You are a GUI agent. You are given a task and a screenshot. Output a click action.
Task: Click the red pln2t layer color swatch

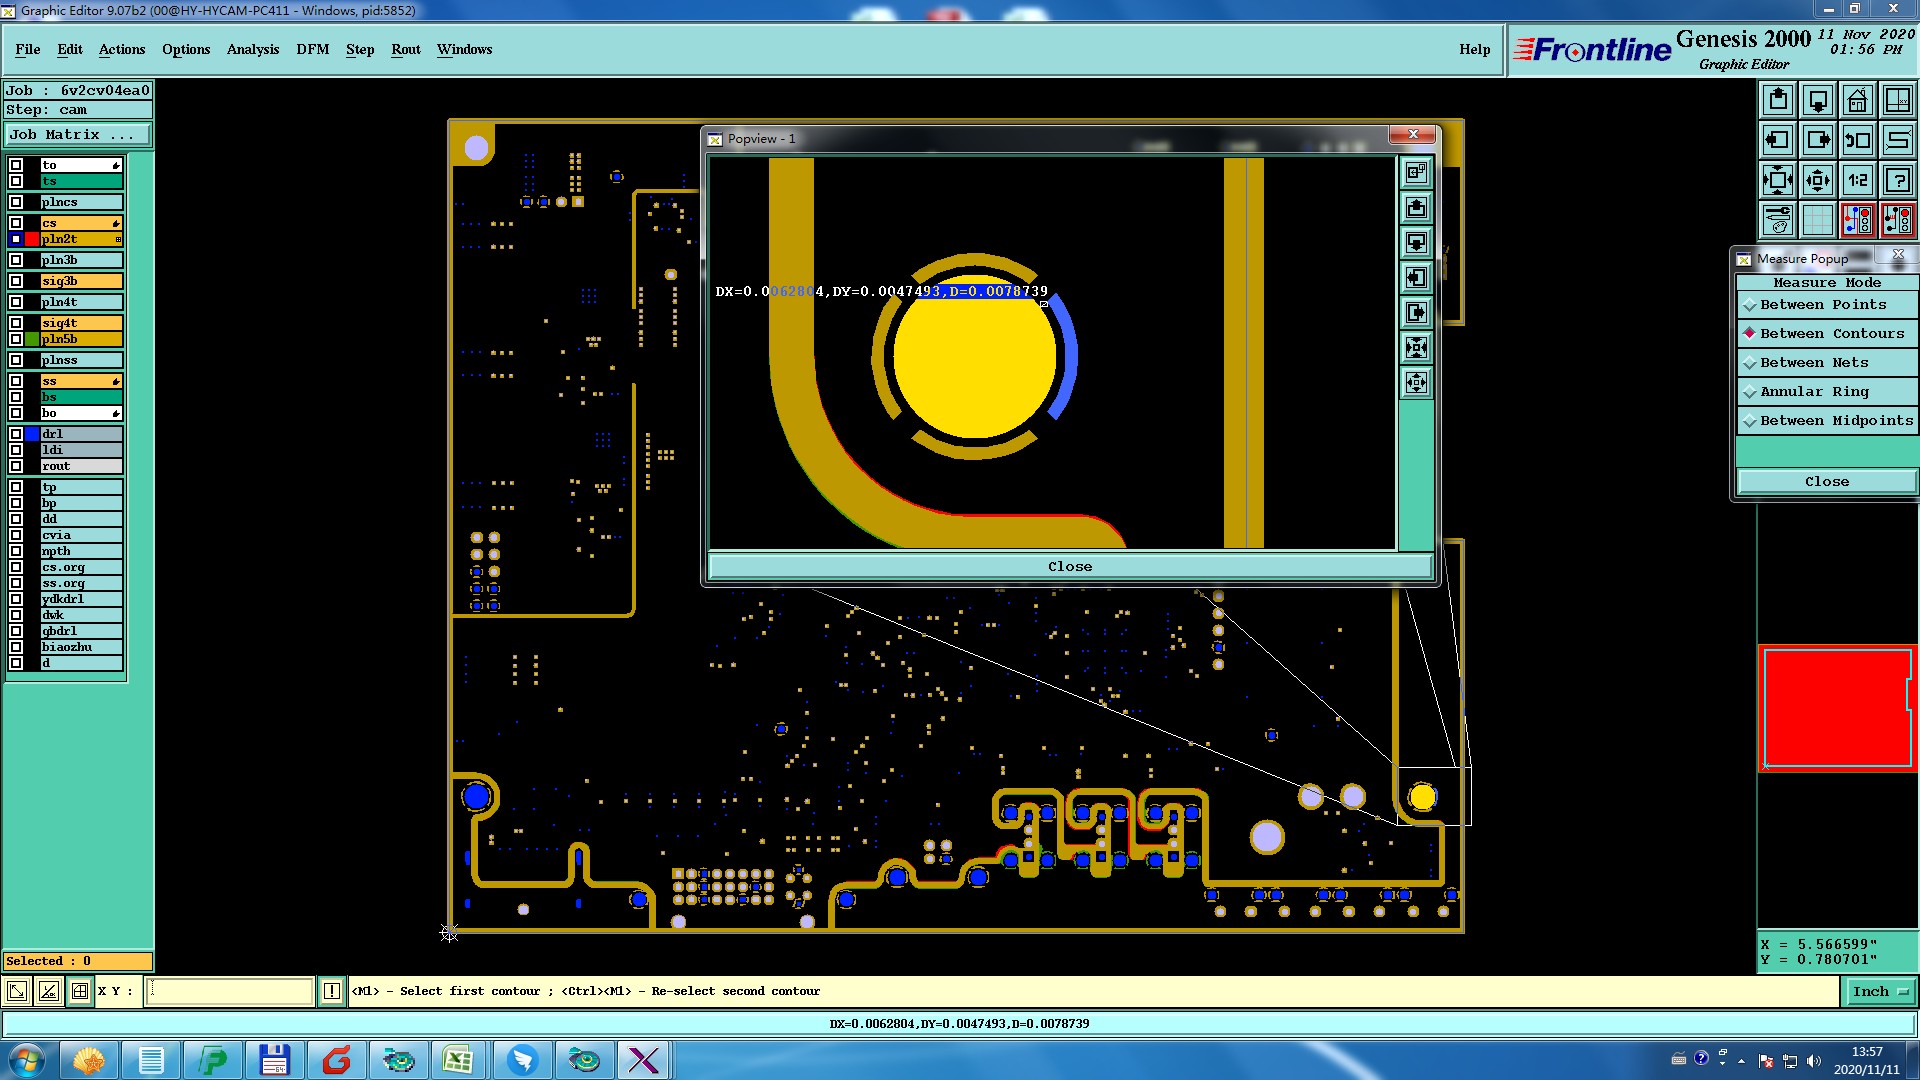point(32,239)
